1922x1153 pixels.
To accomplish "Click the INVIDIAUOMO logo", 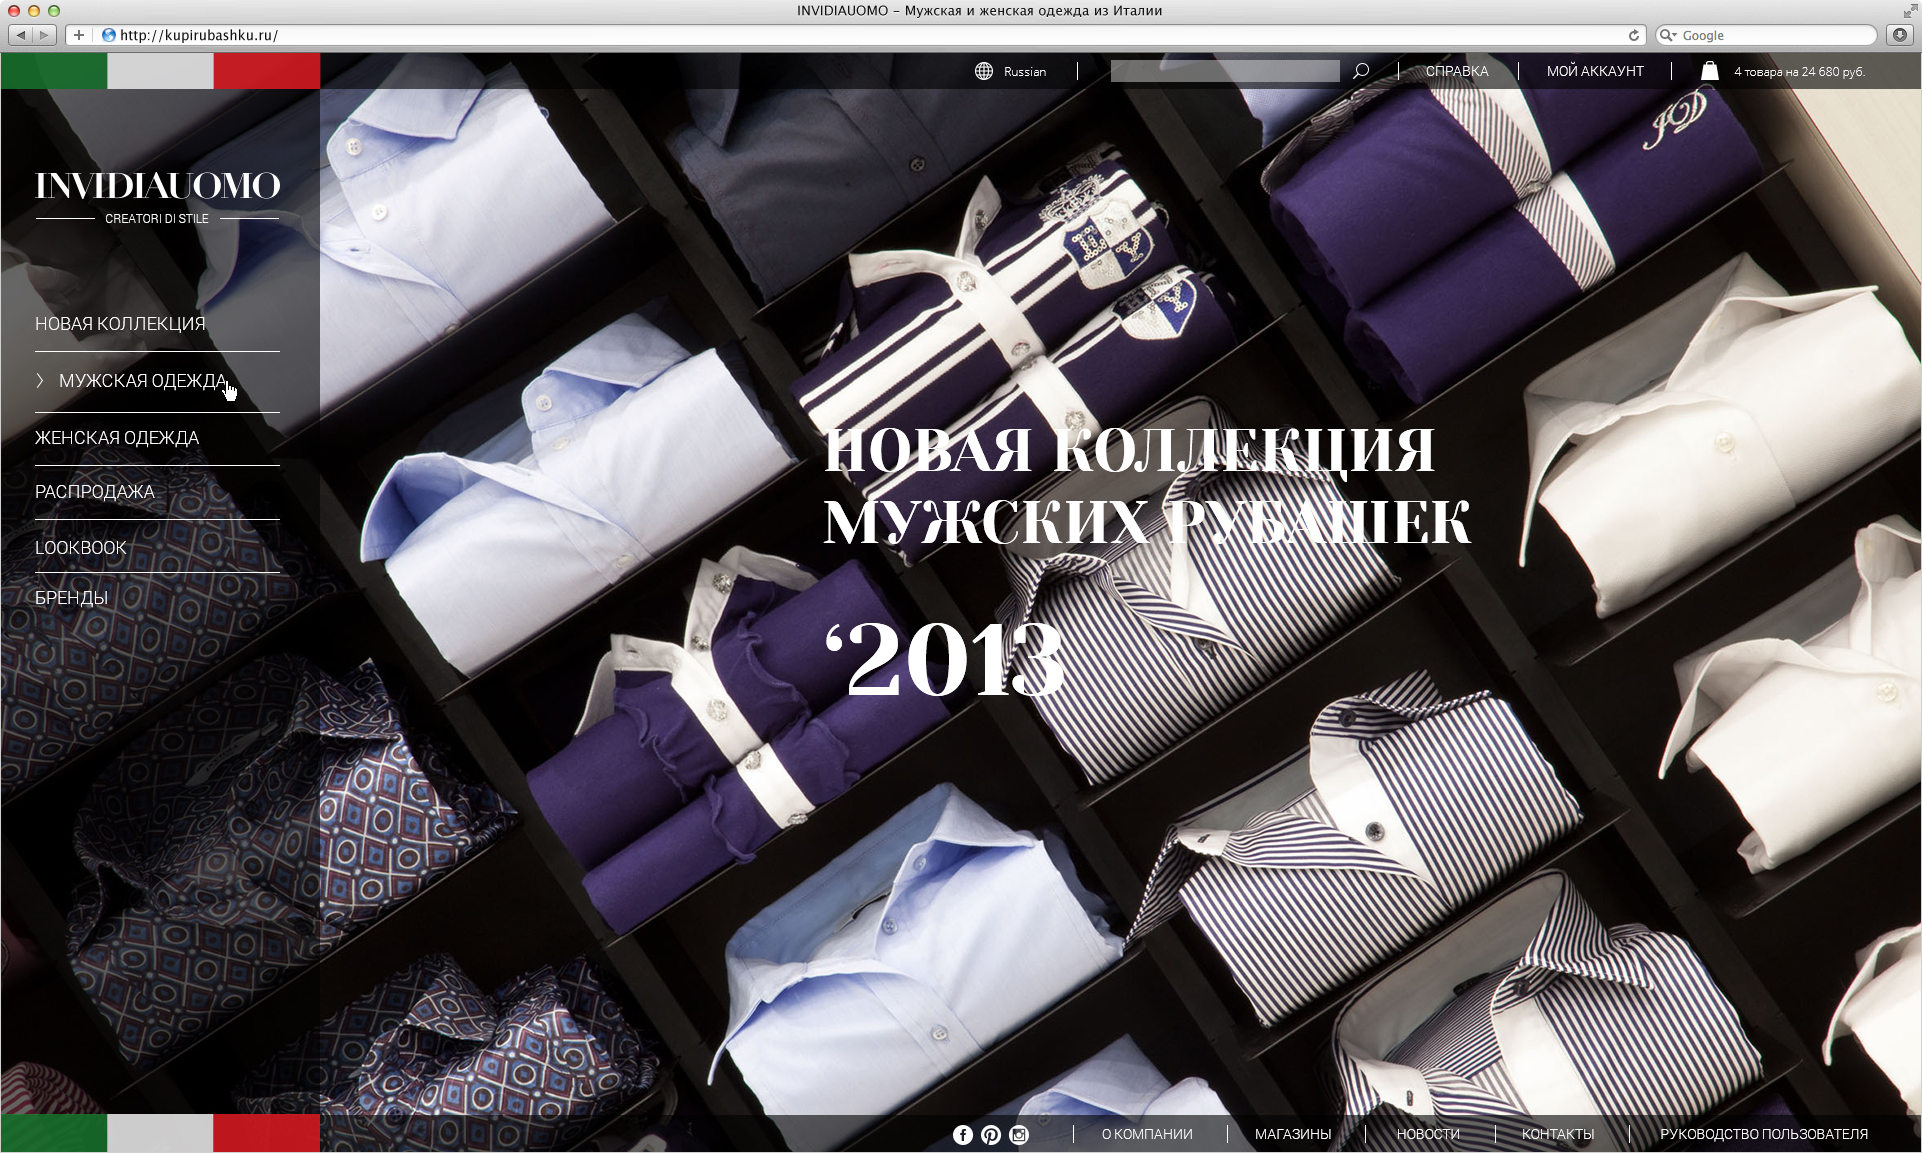I will coord(158,186).
